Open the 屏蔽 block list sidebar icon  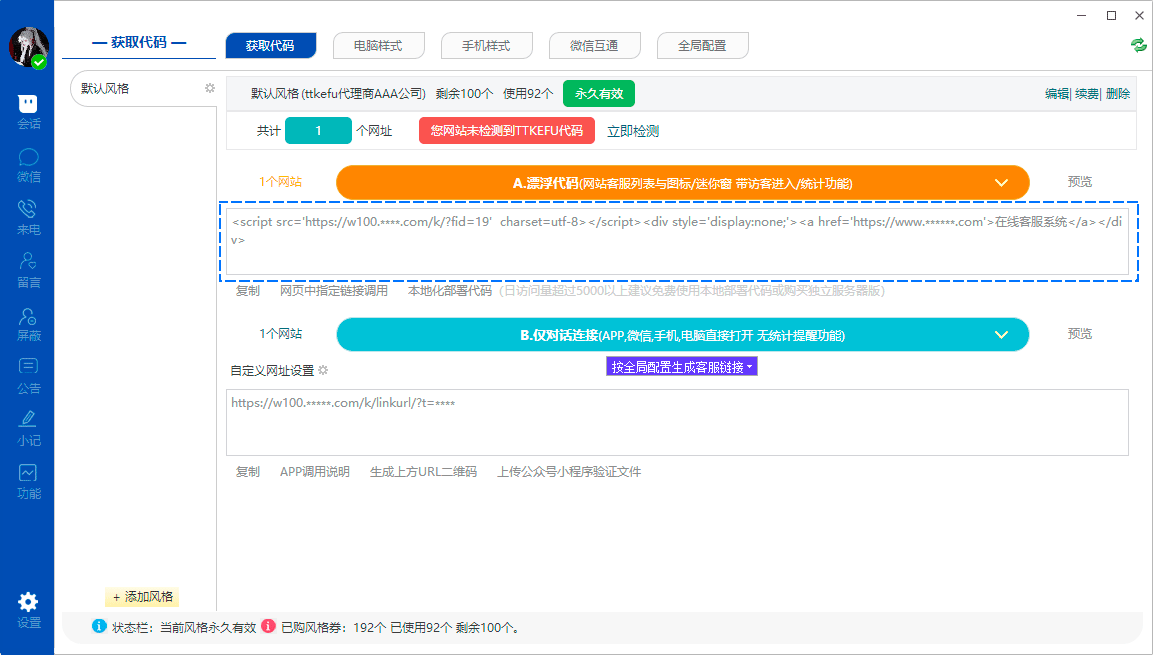(28, 323)
